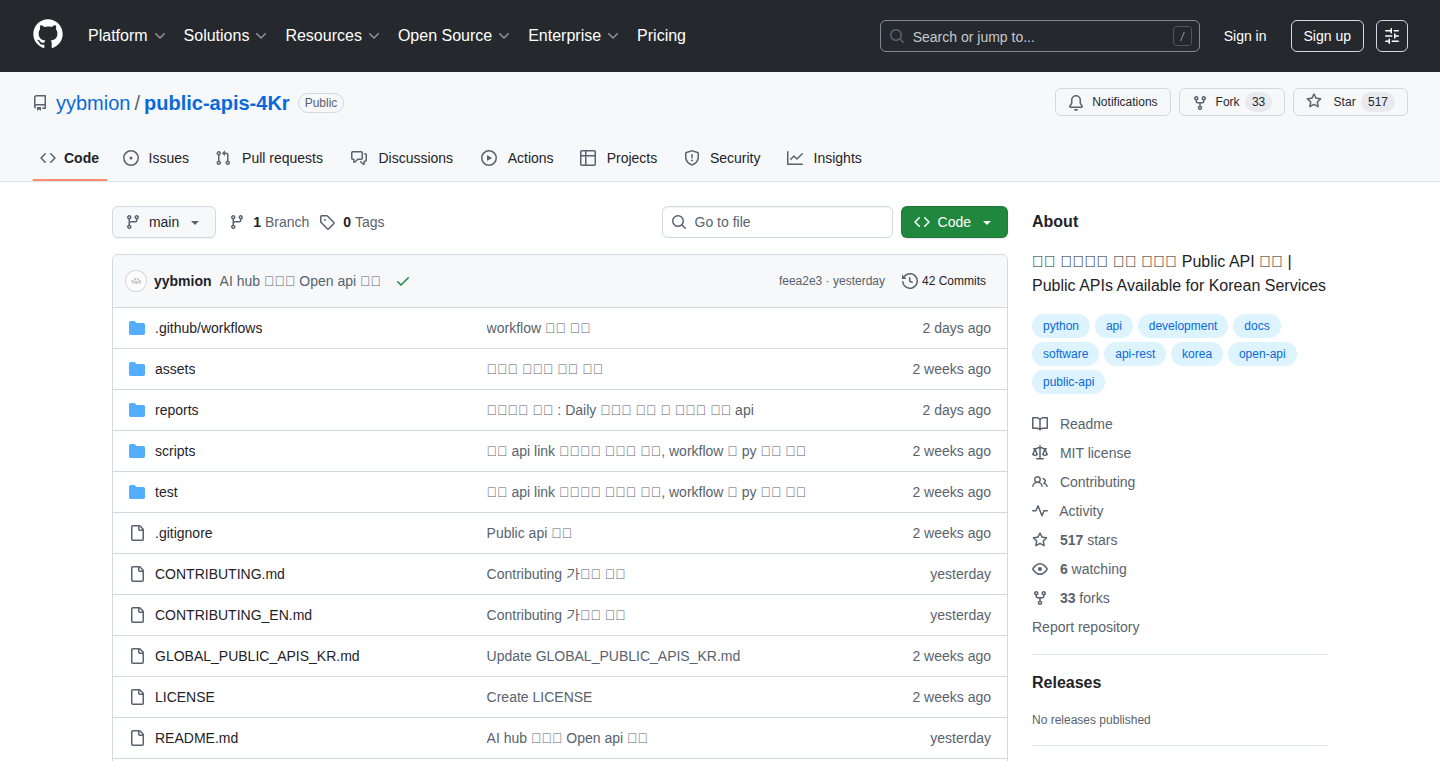Click the LICENSE file icon
The image size is (1440, 761).
(x=137, y=697)
